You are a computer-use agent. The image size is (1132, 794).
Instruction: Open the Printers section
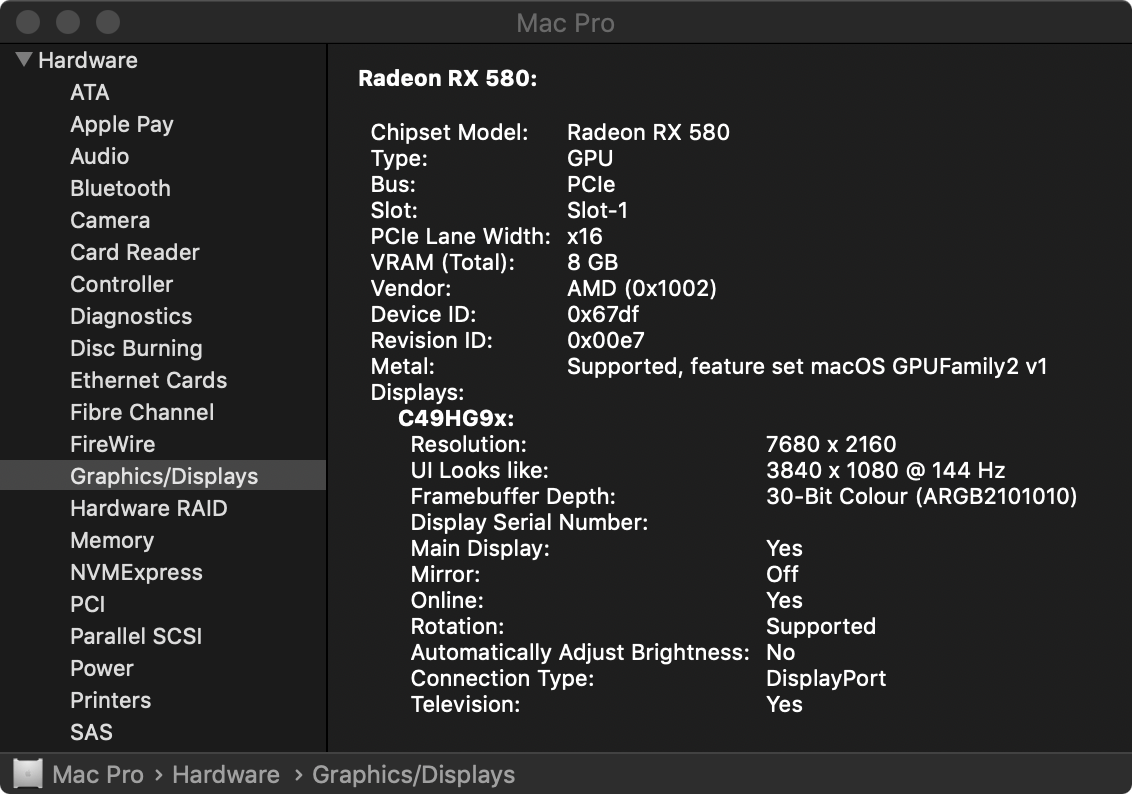point(110,700)
